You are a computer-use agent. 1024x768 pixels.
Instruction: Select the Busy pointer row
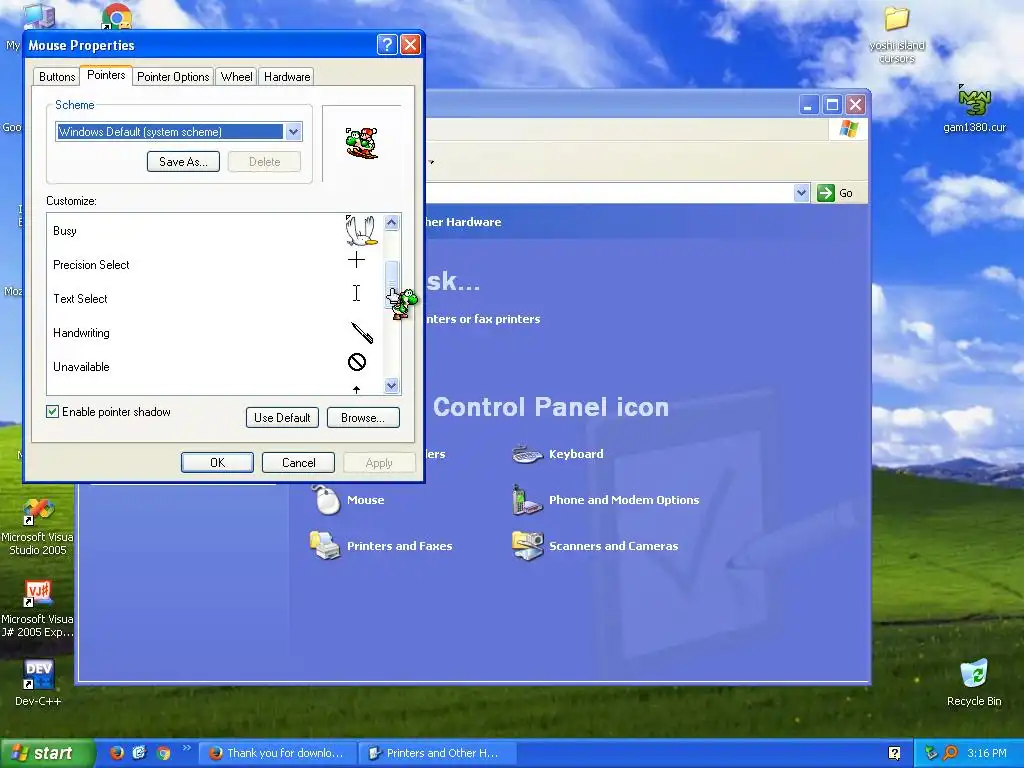pos(215,231)
